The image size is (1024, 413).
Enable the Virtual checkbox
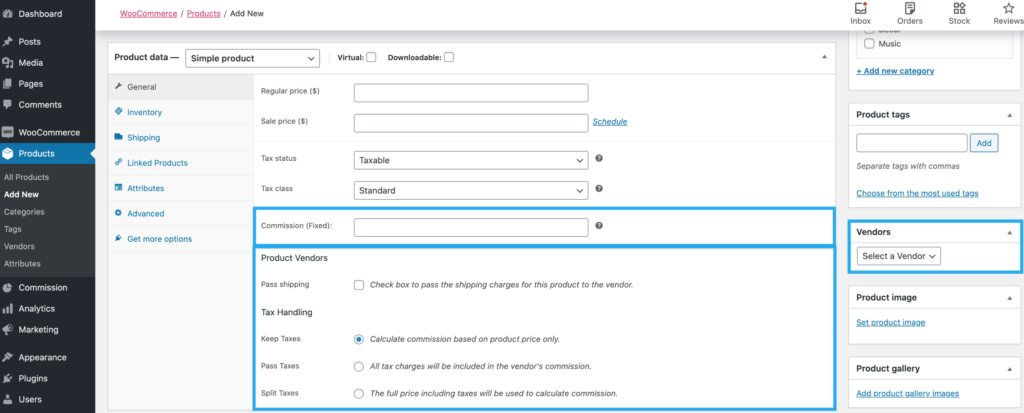tap(371, 58)
